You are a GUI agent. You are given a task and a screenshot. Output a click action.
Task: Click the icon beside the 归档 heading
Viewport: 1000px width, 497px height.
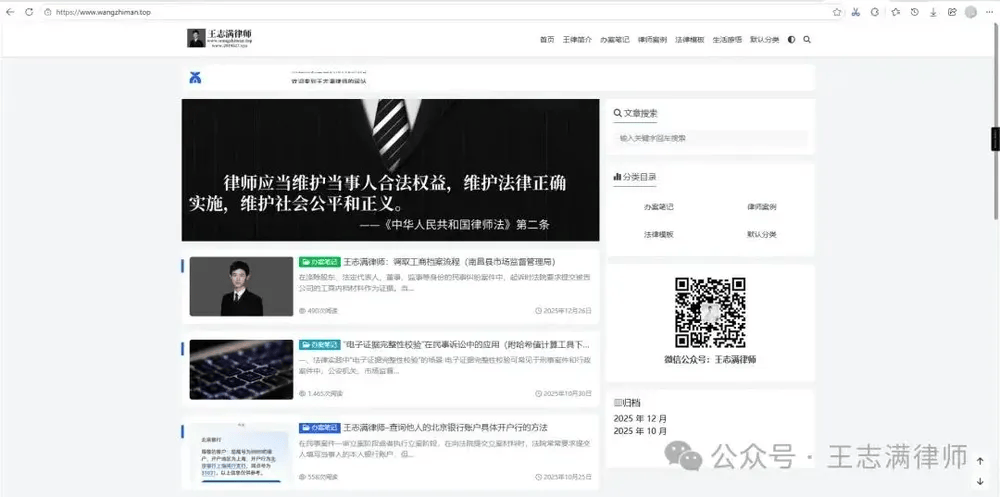617,403
